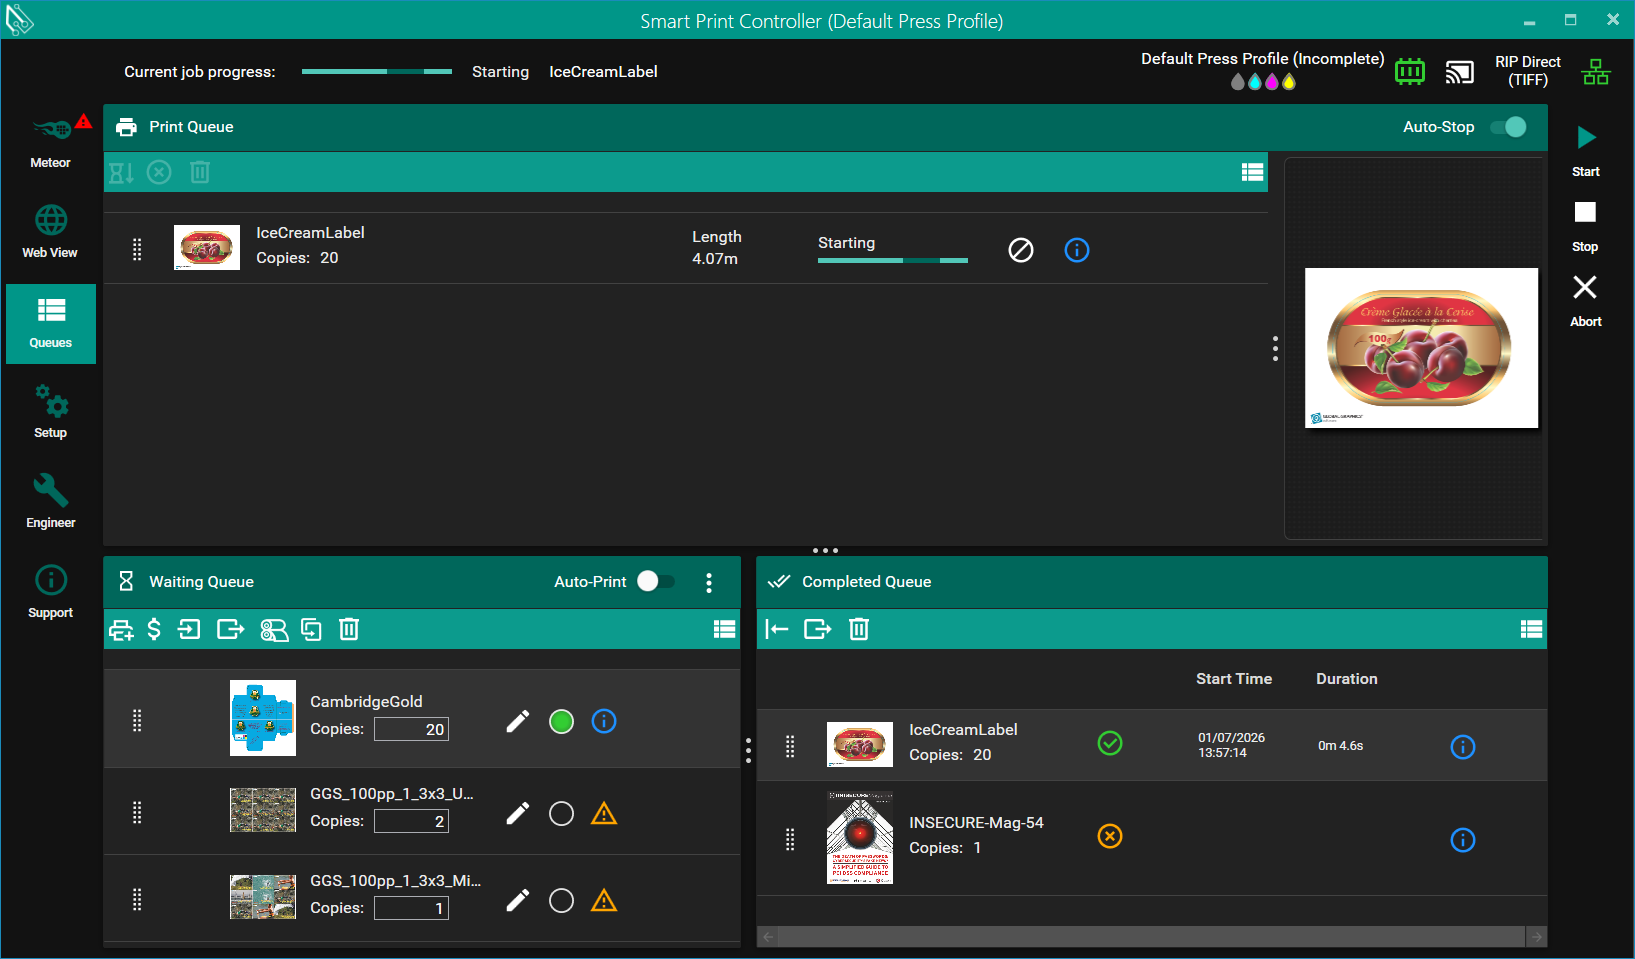The height and width of the screenshot is (959, 1635).
Task: Delete selected job from Waiting Queue
Action: [349, 629]
